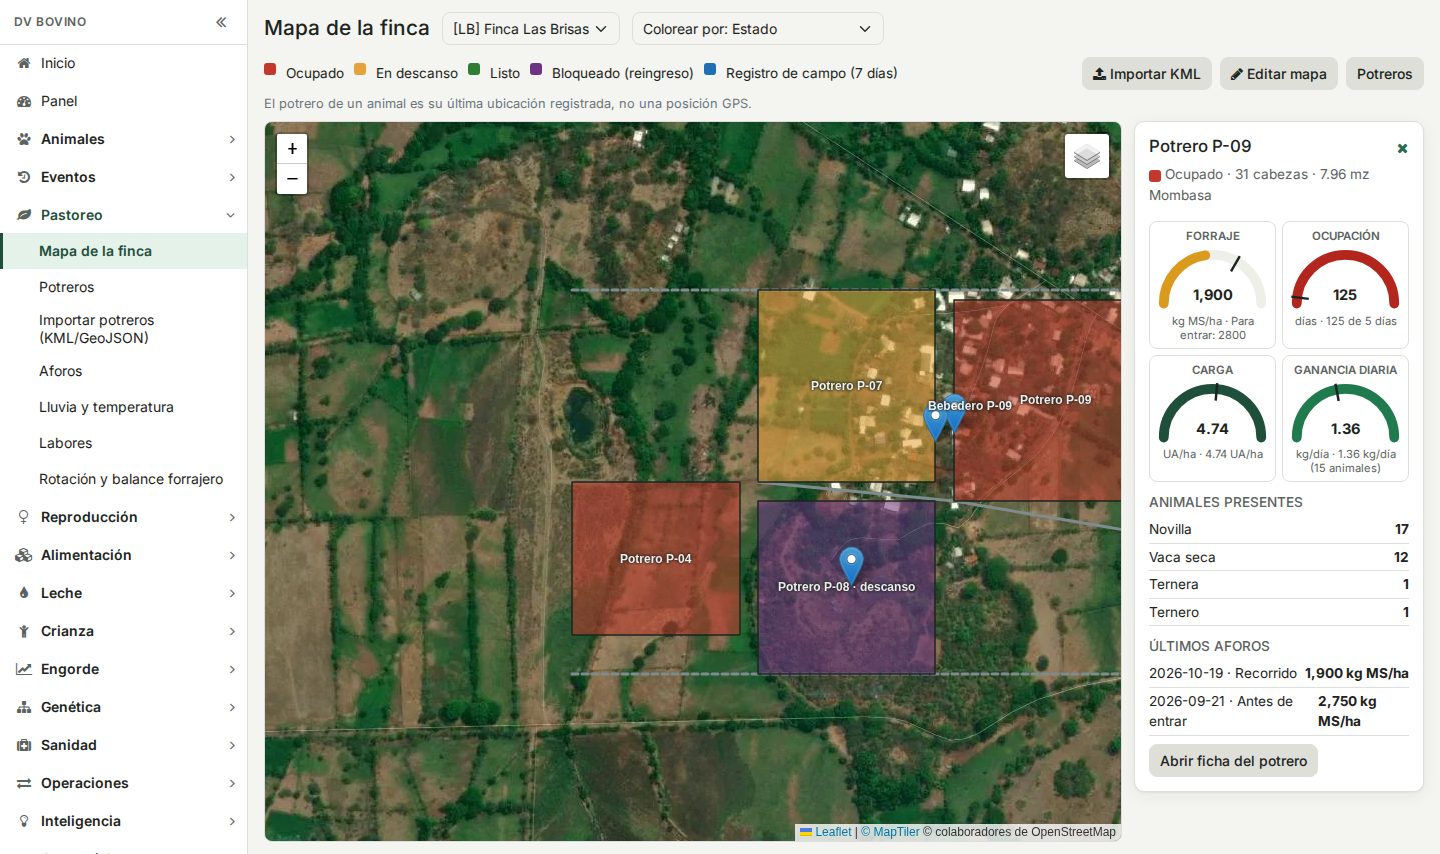Viewport: 1440px width, 854px height.
Task: Expand the Alimentación submenu chevron
Action: (232, 555)
